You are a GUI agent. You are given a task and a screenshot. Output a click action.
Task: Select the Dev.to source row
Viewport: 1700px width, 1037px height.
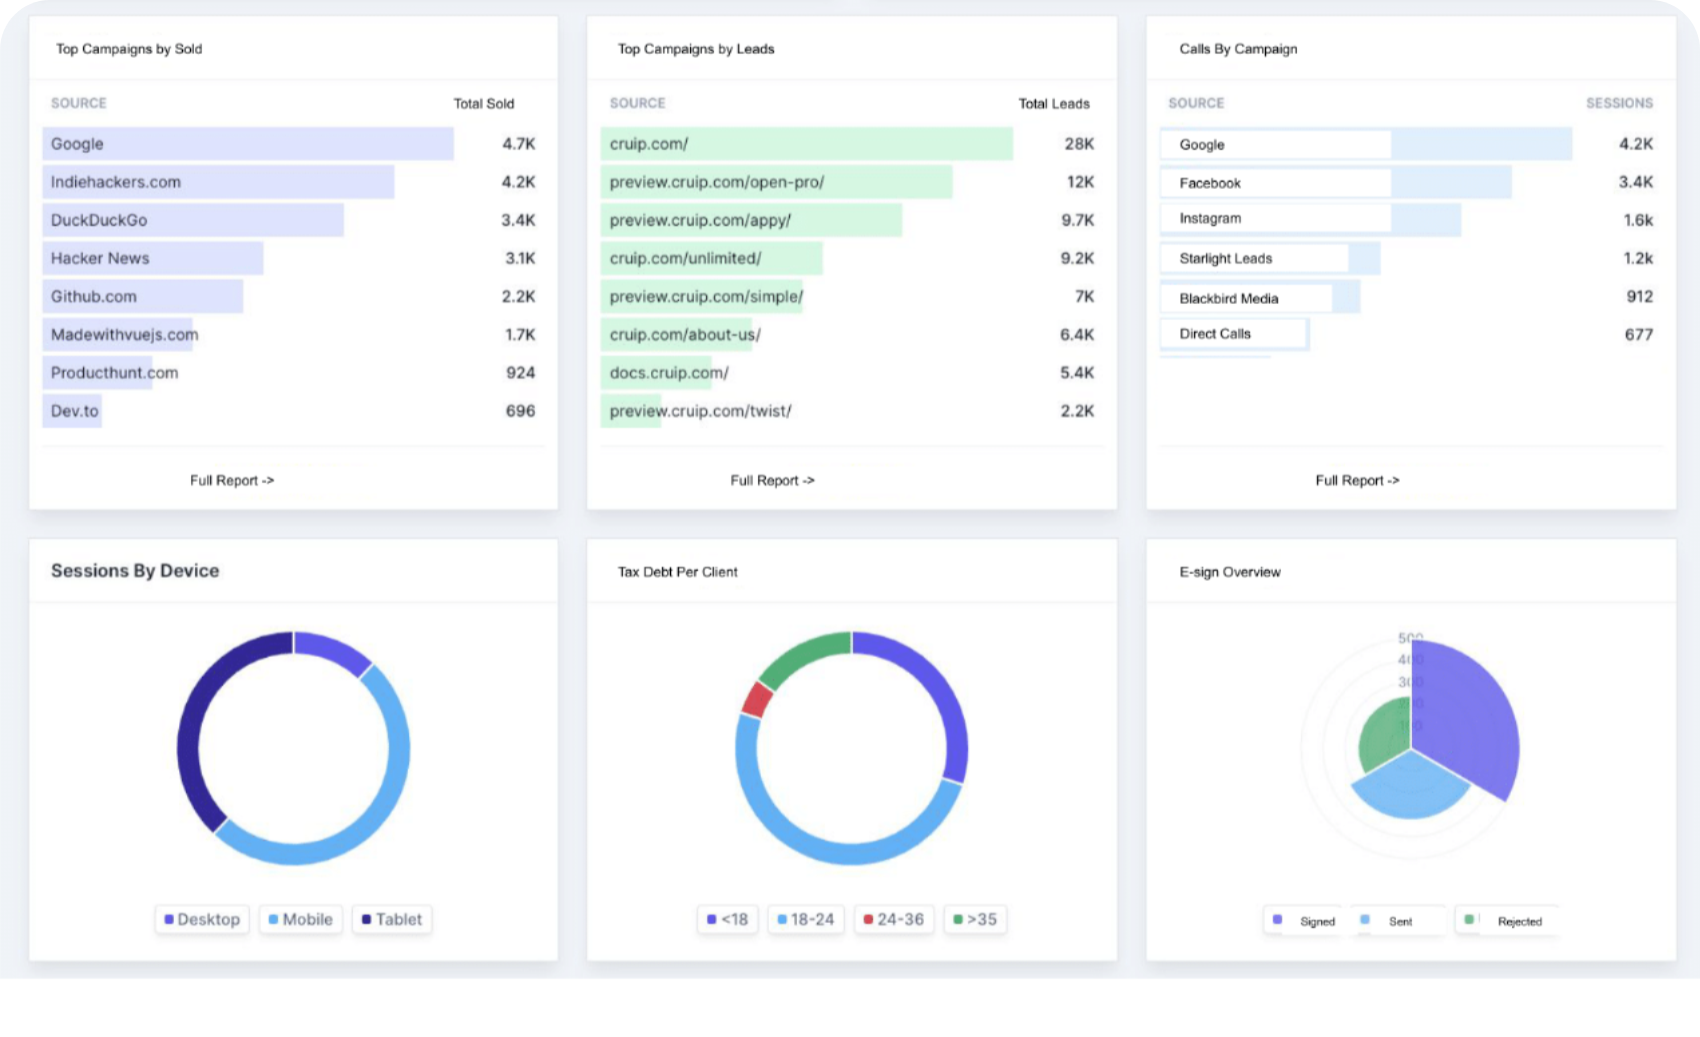tap(293, 411)
